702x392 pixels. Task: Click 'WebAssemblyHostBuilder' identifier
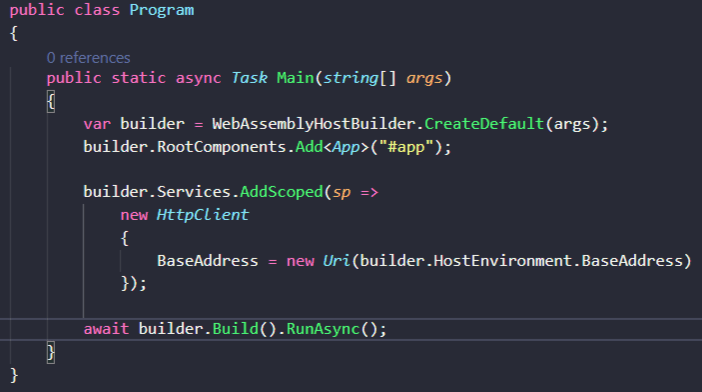click(313, 124)
